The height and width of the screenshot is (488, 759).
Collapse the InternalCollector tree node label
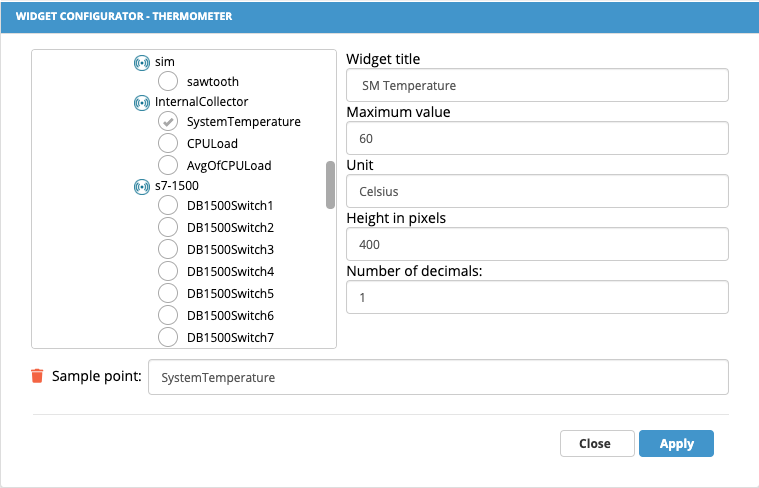[201, 102]
